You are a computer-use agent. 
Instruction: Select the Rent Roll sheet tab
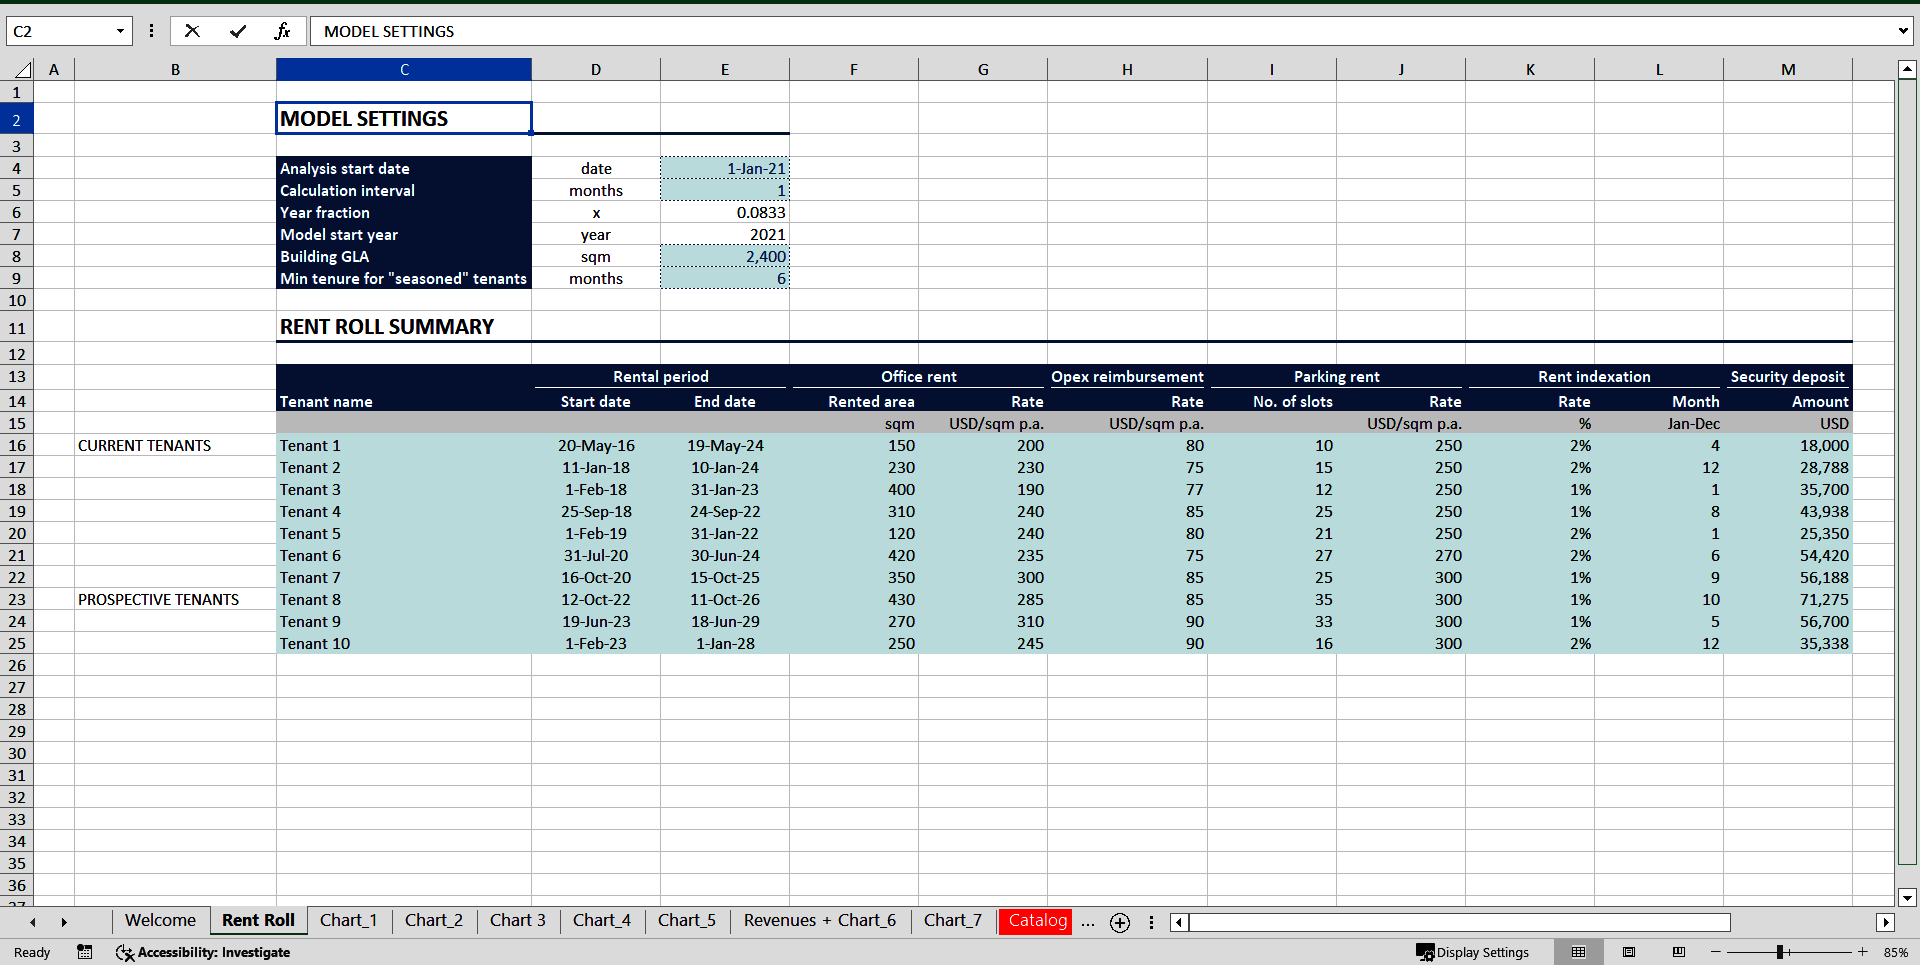click(258, 920)
